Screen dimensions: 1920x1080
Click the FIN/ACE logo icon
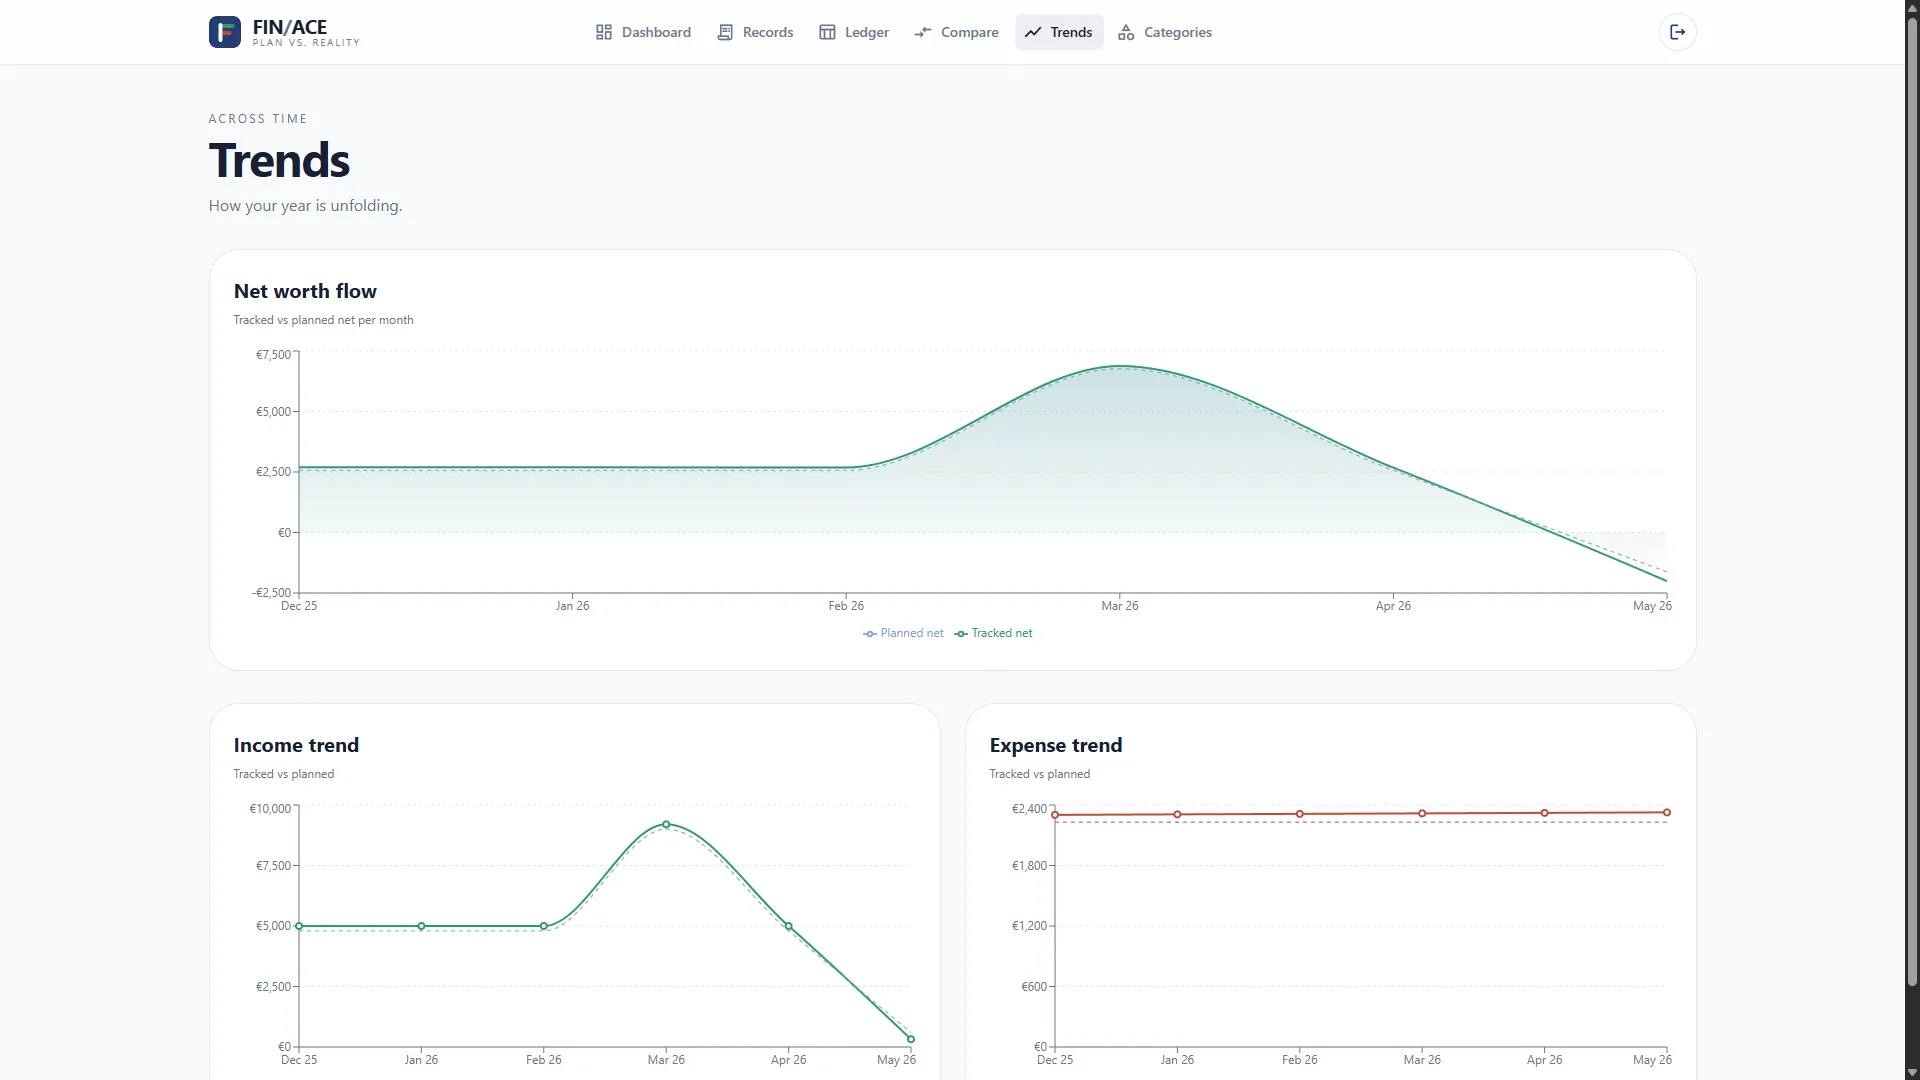(224, 32)
